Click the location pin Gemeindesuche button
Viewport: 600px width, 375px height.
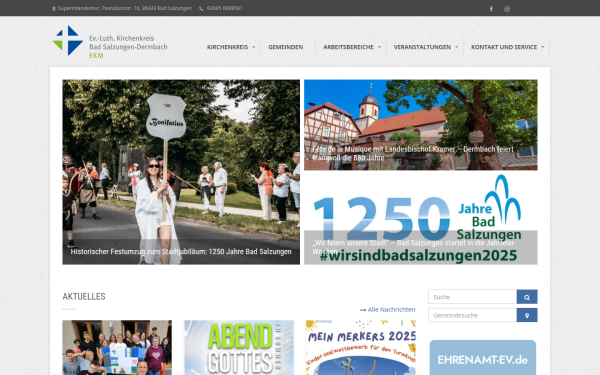point(527,315)
